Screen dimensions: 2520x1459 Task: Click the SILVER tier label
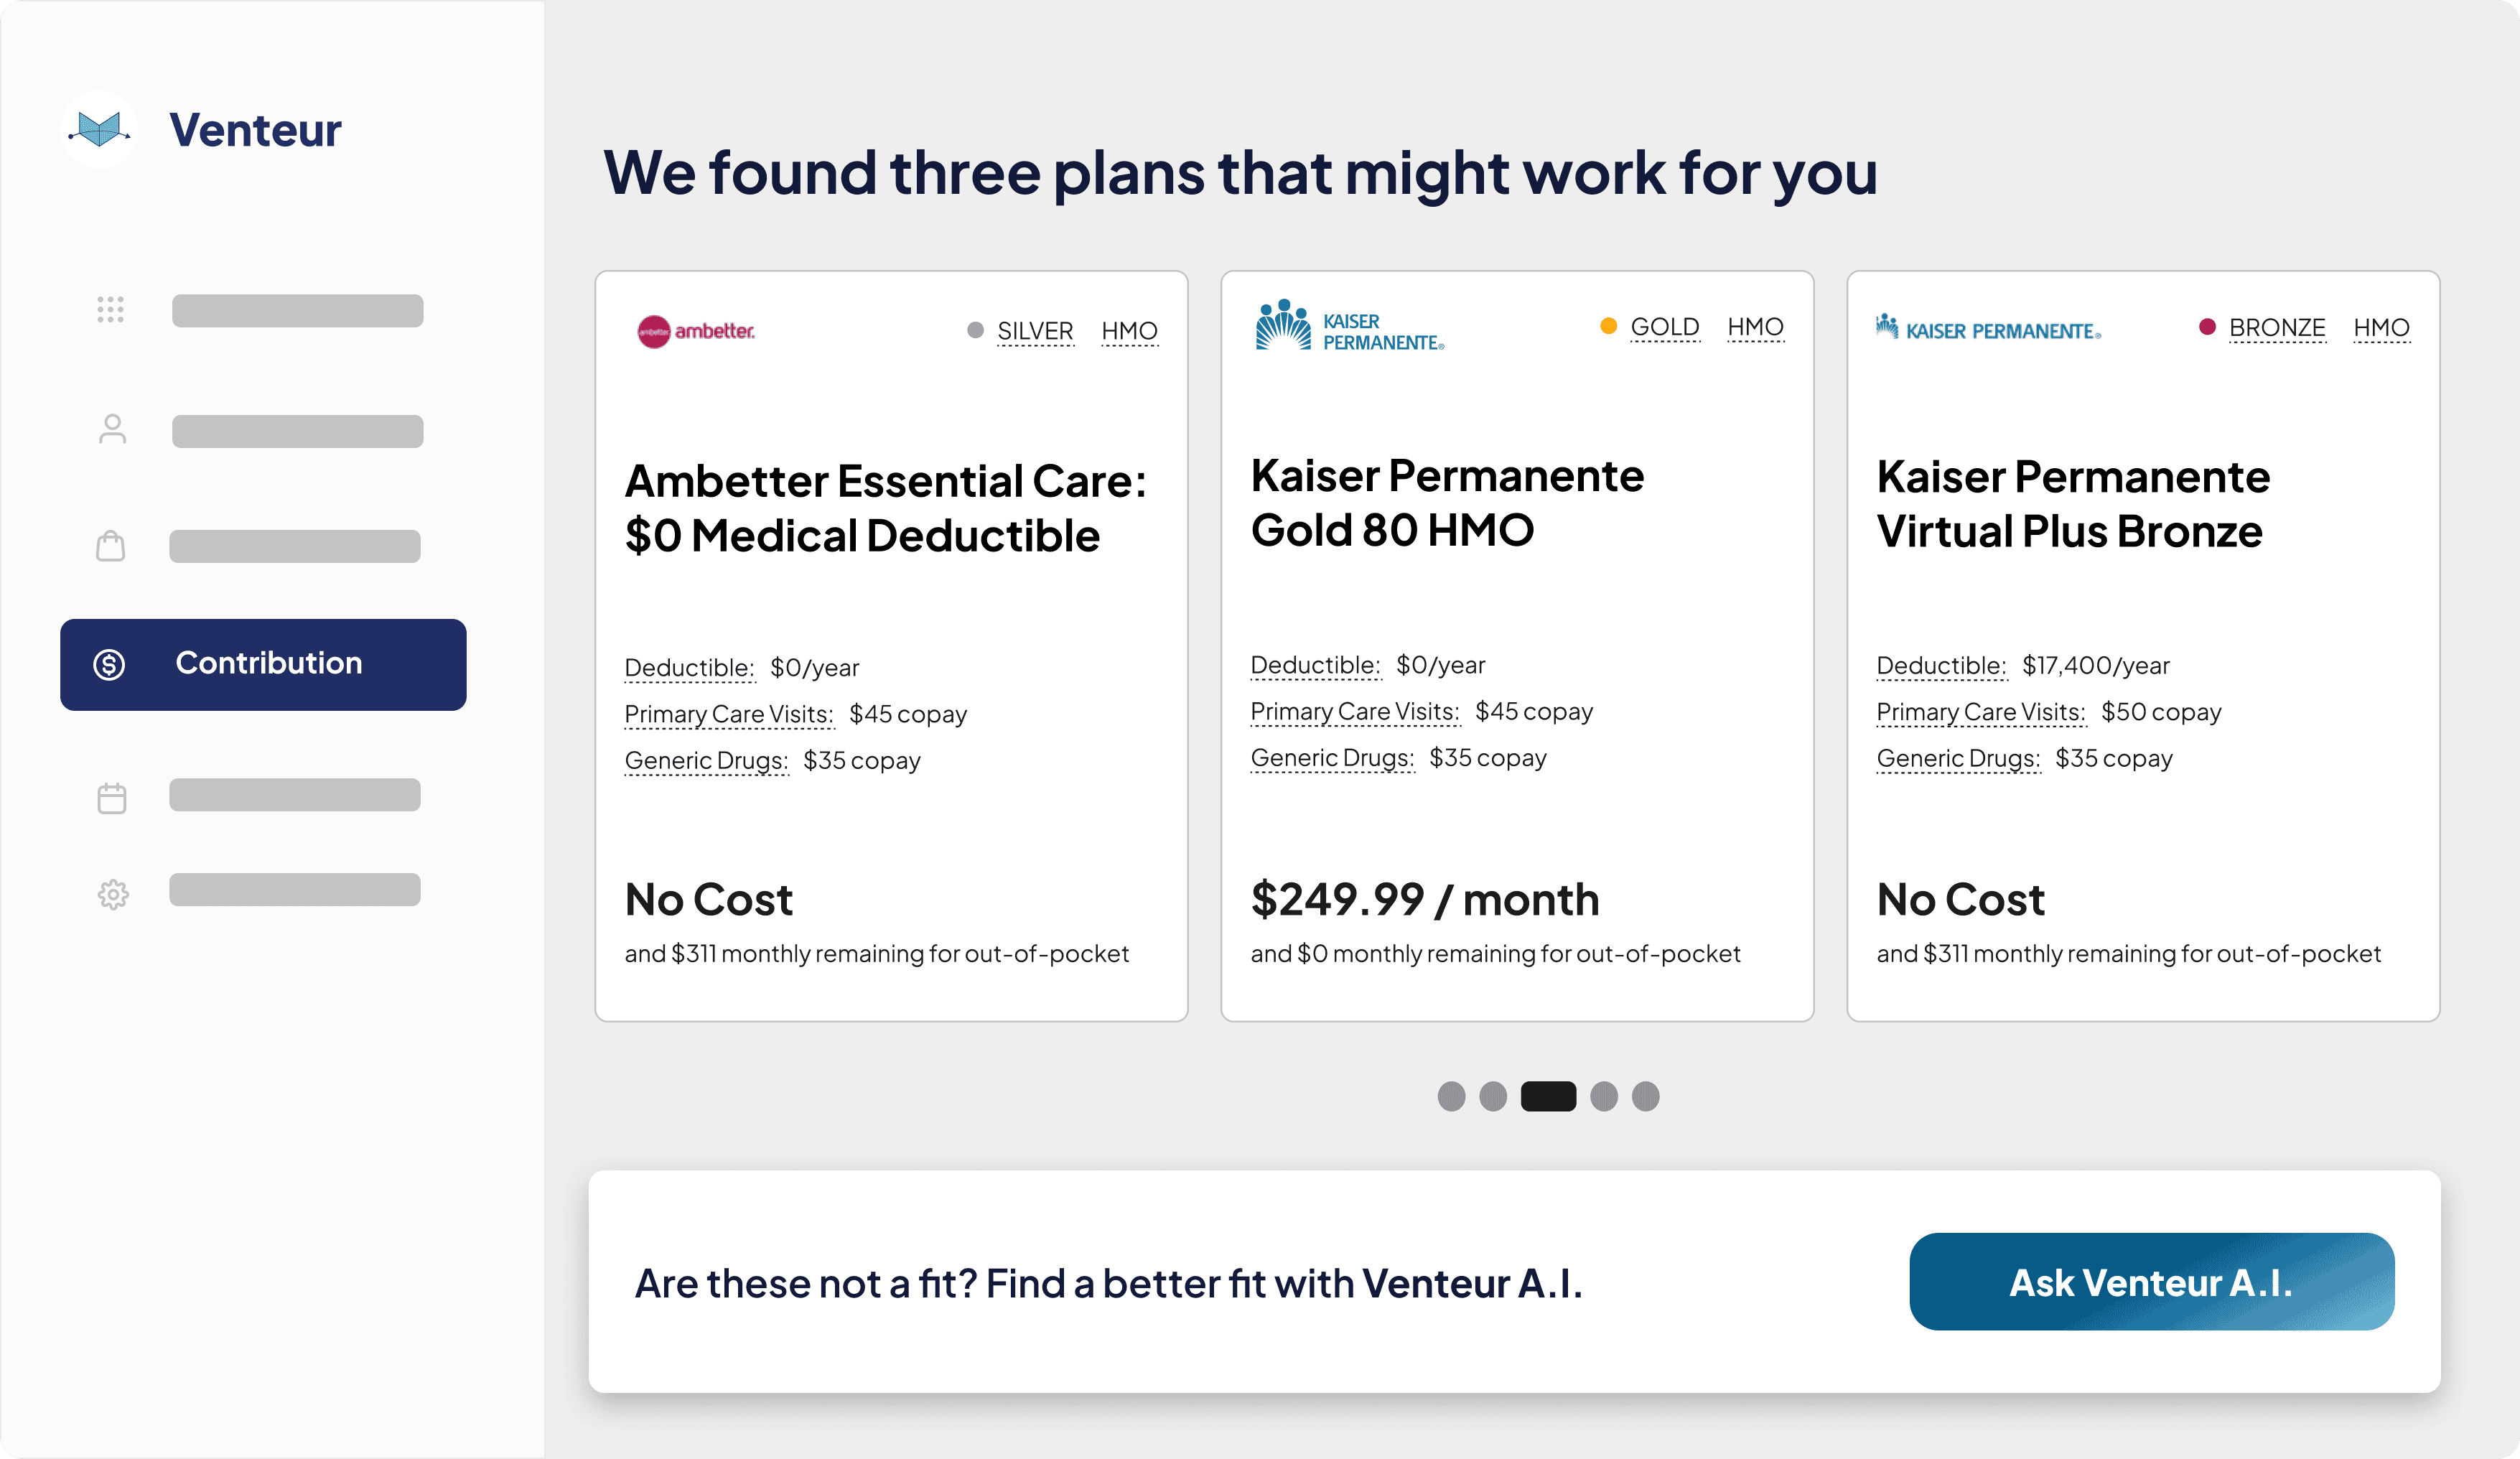(x=1035, y=331)
